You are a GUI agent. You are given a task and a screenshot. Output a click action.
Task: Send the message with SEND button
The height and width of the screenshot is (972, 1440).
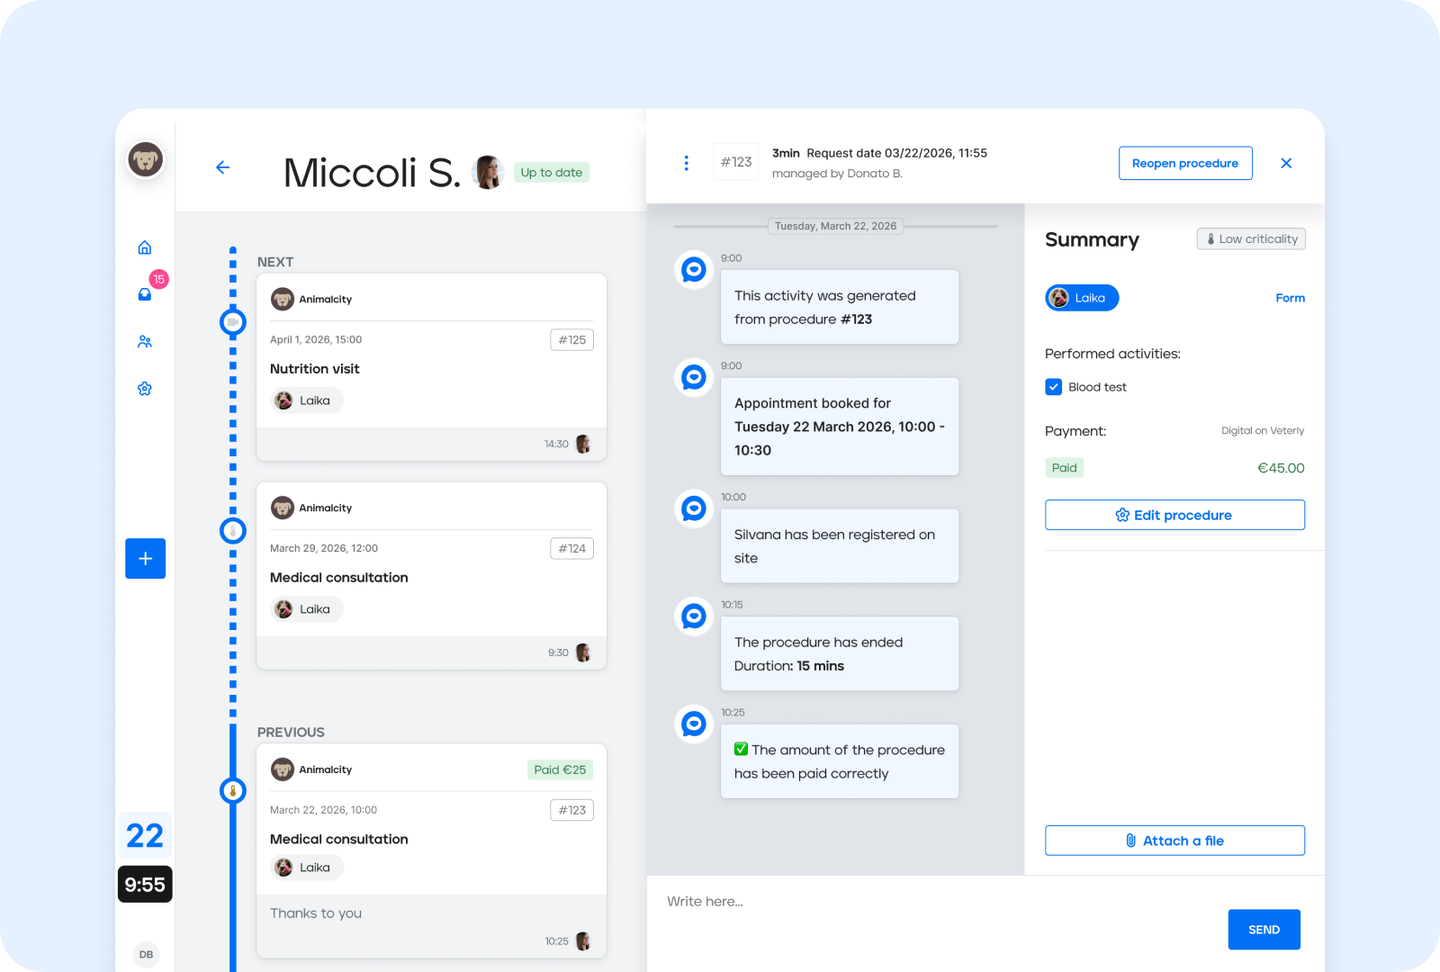pos(1264,930)
